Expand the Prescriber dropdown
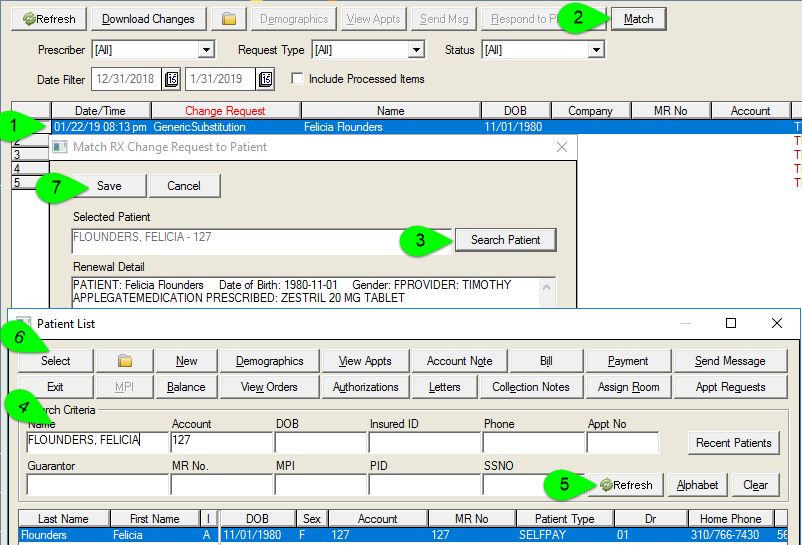The width and height of the screenshot is (802, 545). (x=206, y=50)
